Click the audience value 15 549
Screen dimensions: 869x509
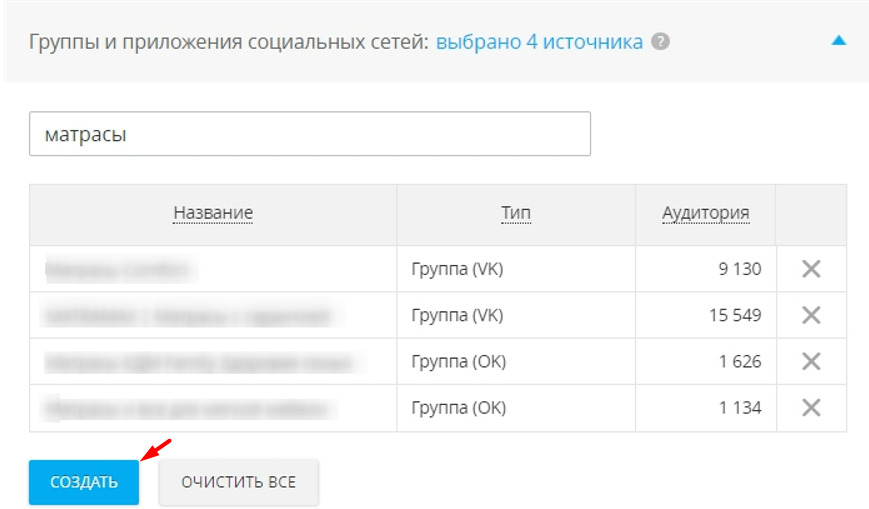point(733,315)
